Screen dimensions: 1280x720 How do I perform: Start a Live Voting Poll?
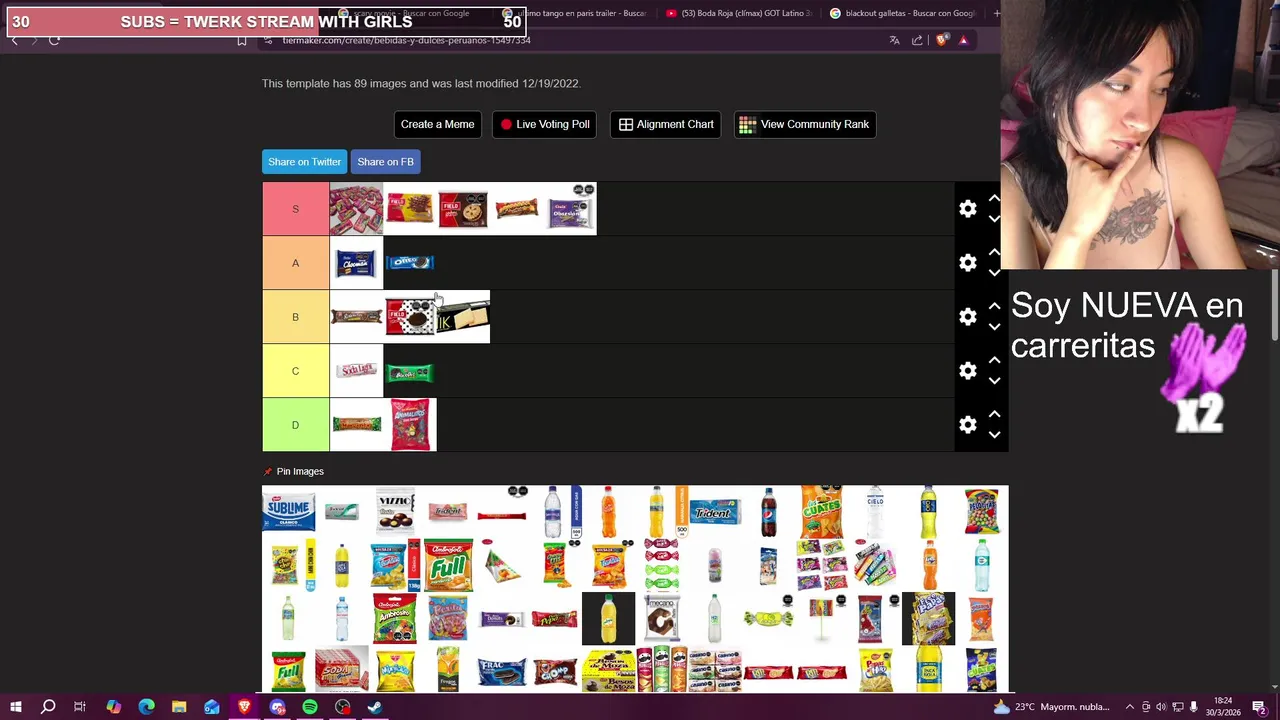545,124
